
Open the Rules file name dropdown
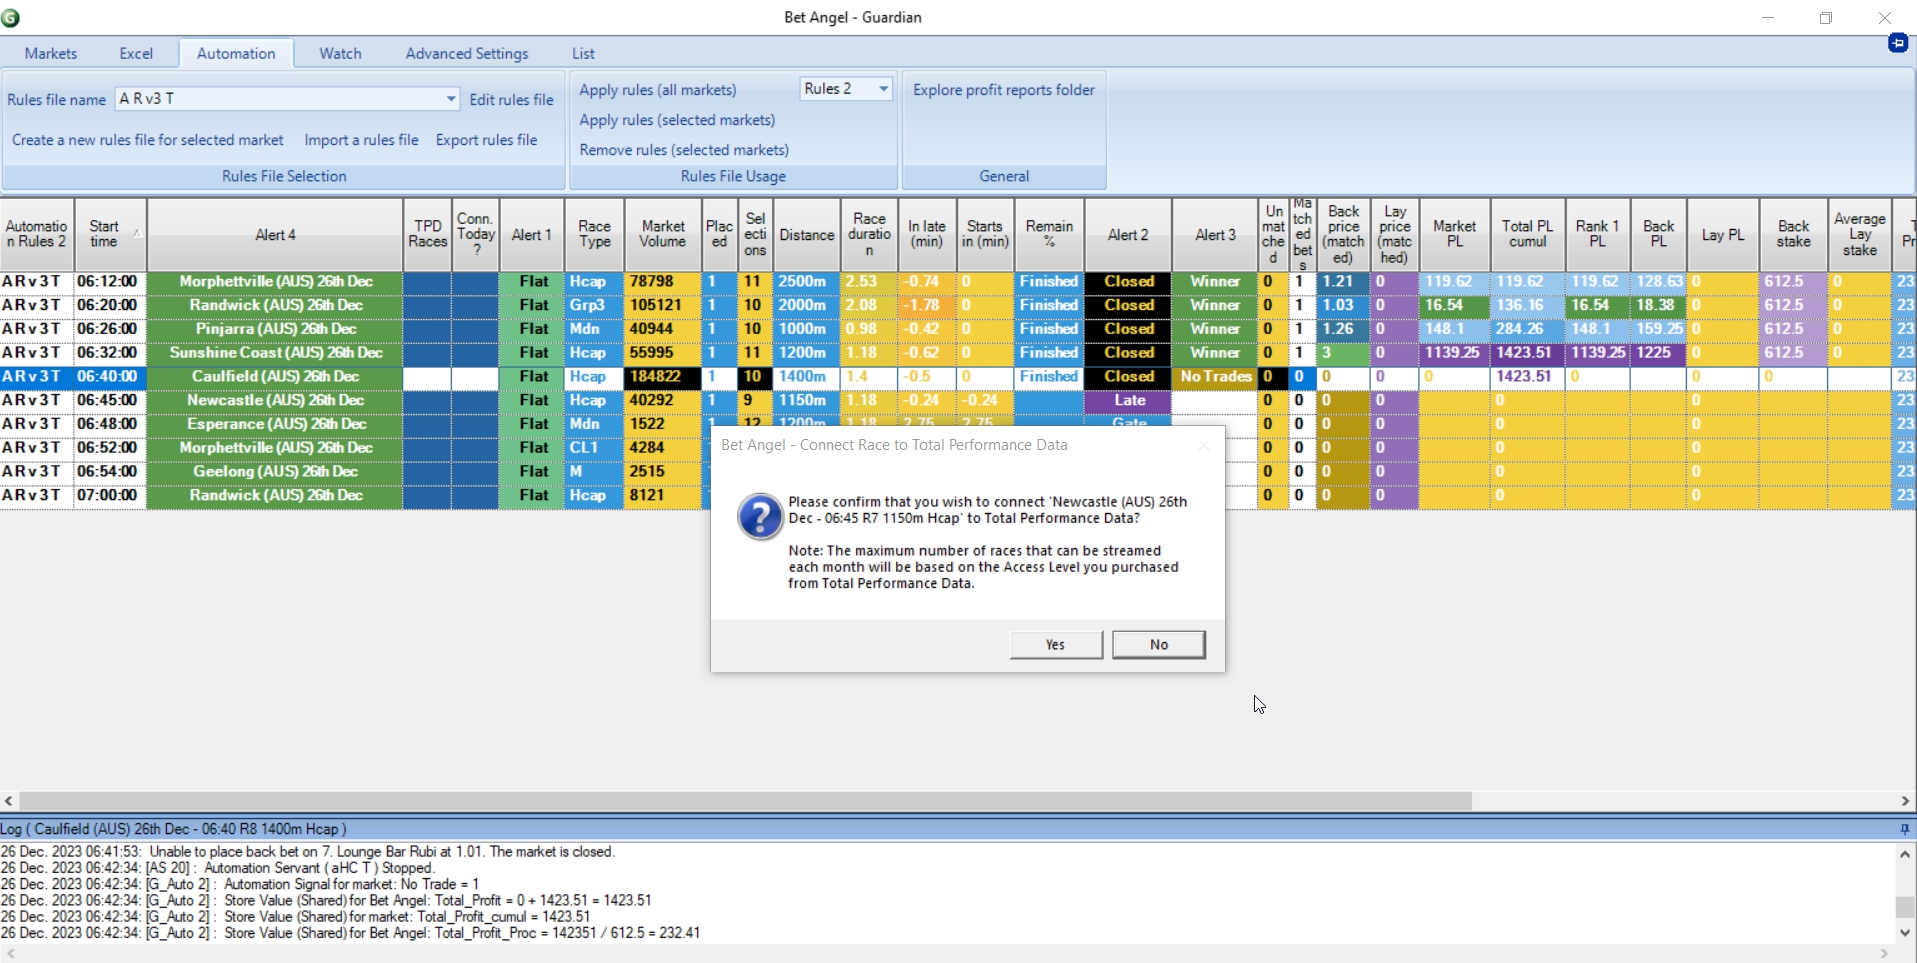pos(451,99)
